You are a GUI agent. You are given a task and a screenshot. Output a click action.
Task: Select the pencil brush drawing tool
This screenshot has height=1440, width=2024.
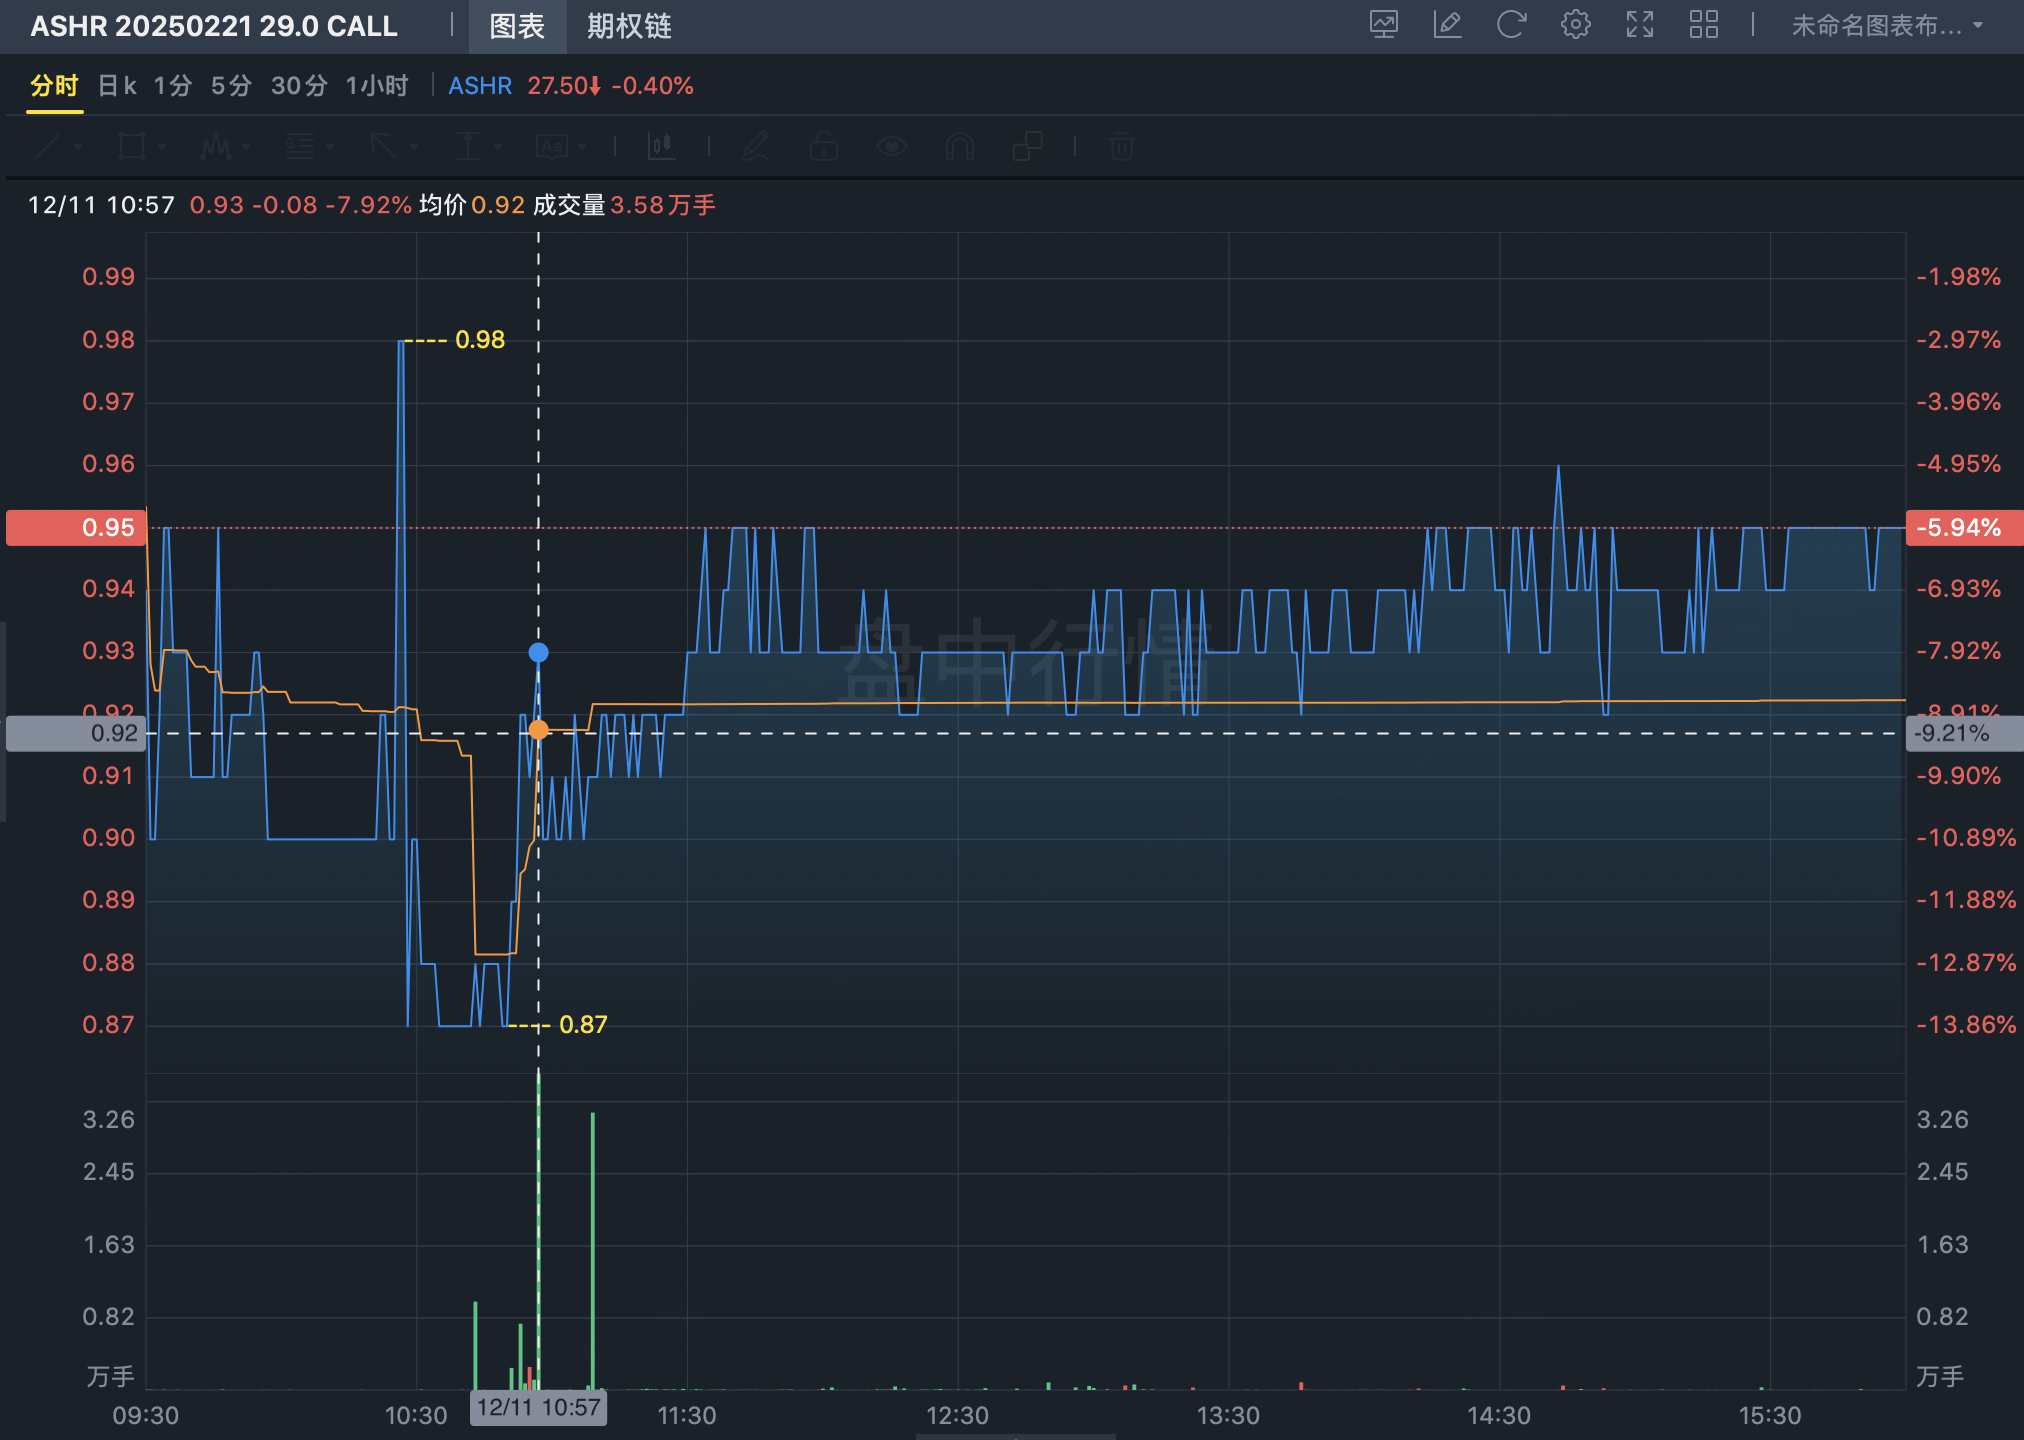[x=756, y=147]
